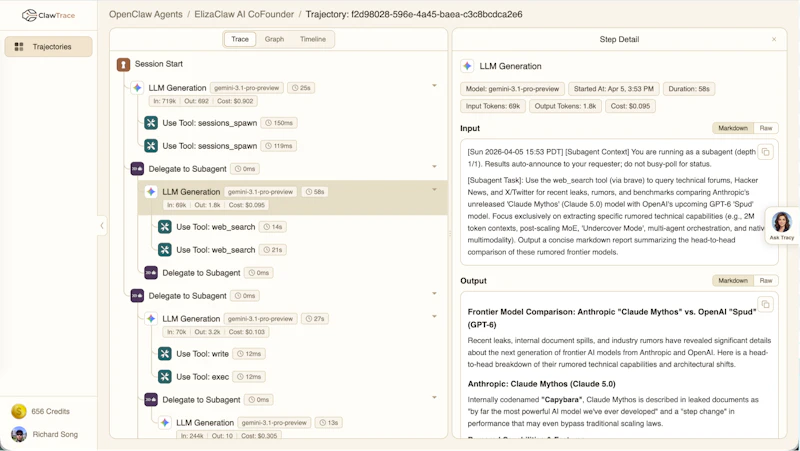Select the Use Tool: exec icon
Screen dimensions: 800x451
coord(164,377)
